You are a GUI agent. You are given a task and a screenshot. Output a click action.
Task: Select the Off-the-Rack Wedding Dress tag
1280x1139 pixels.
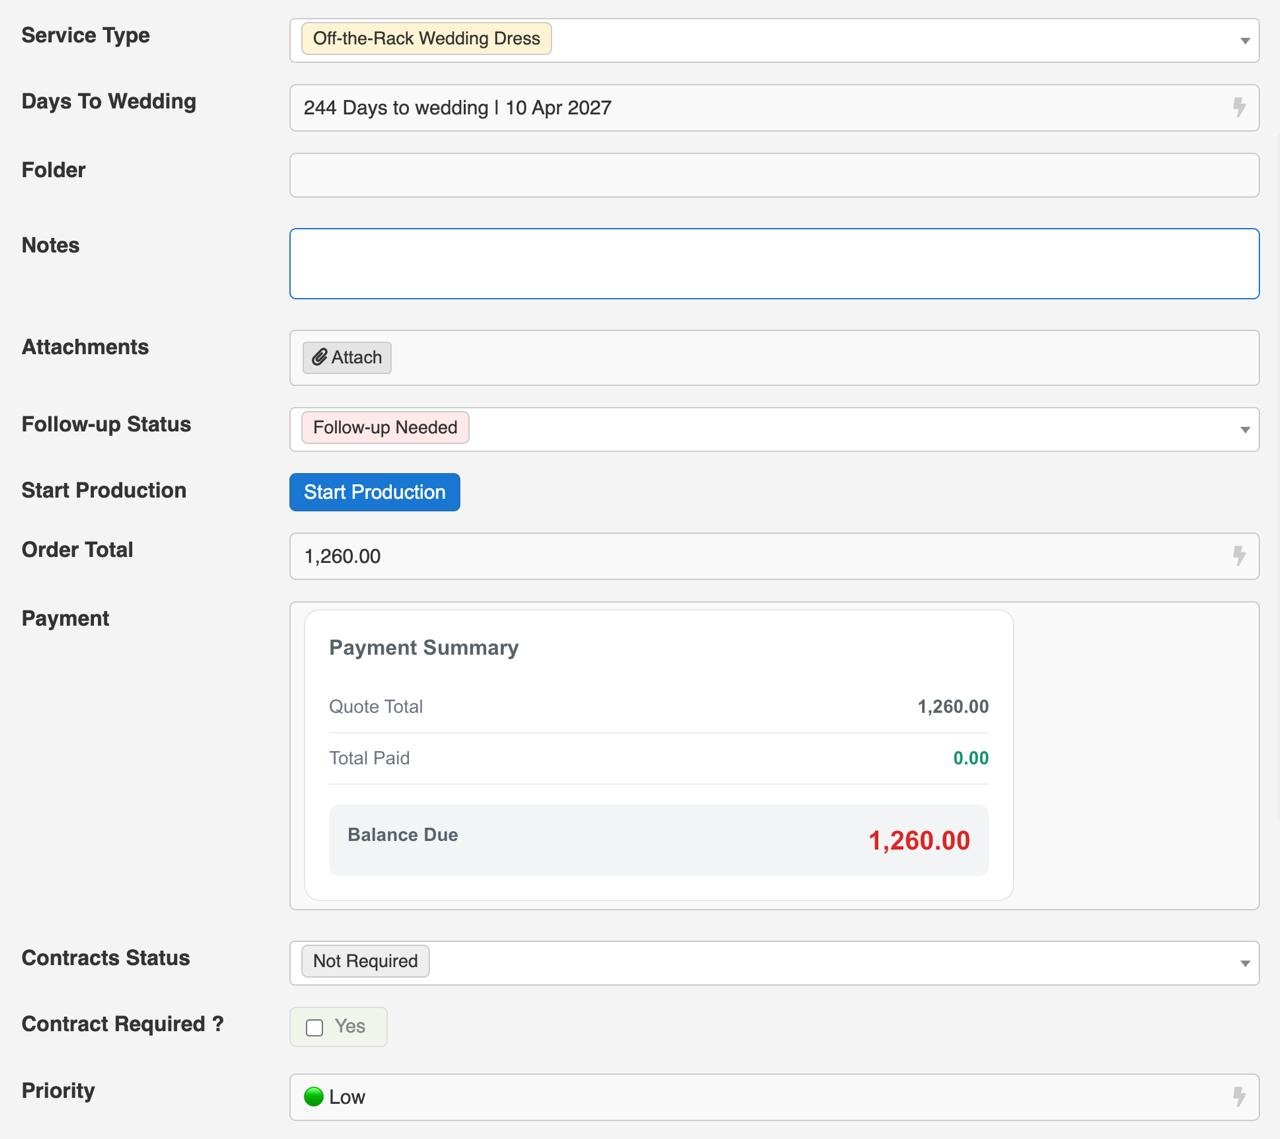[x=426, y=38]
